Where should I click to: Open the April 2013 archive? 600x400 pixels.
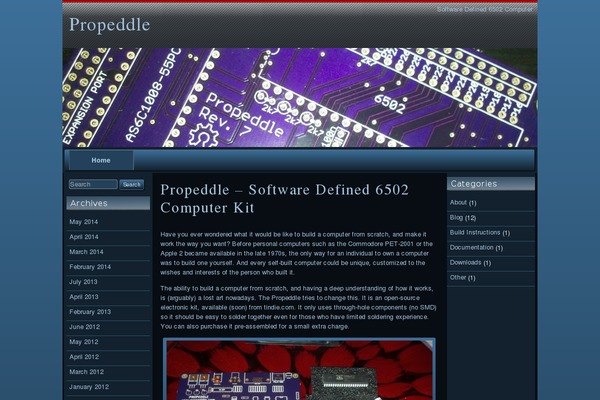point(84,297)
